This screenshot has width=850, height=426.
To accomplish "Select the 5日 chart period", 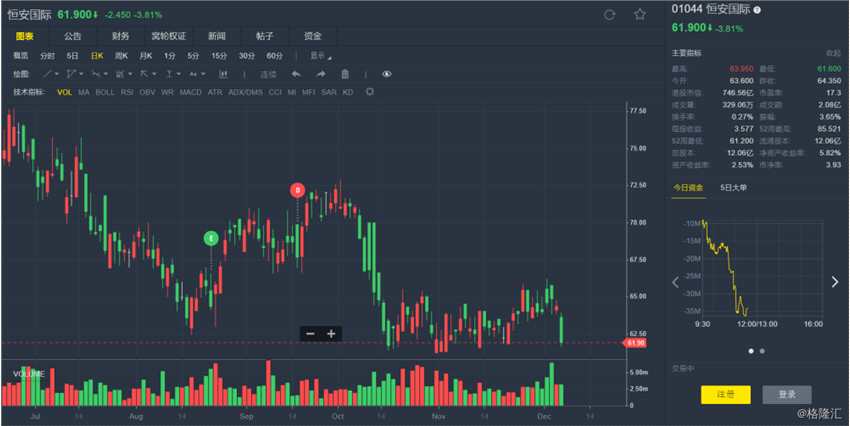I will 73,56.
